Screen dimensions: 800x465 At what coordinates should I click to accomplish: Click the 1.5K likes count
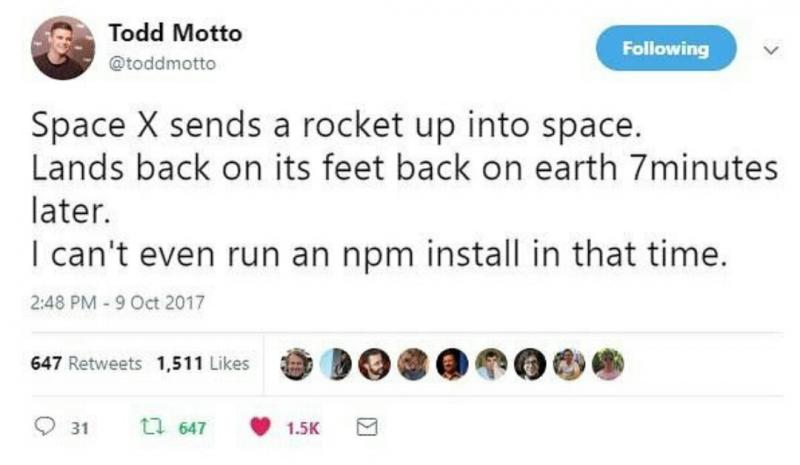[301, 428]
